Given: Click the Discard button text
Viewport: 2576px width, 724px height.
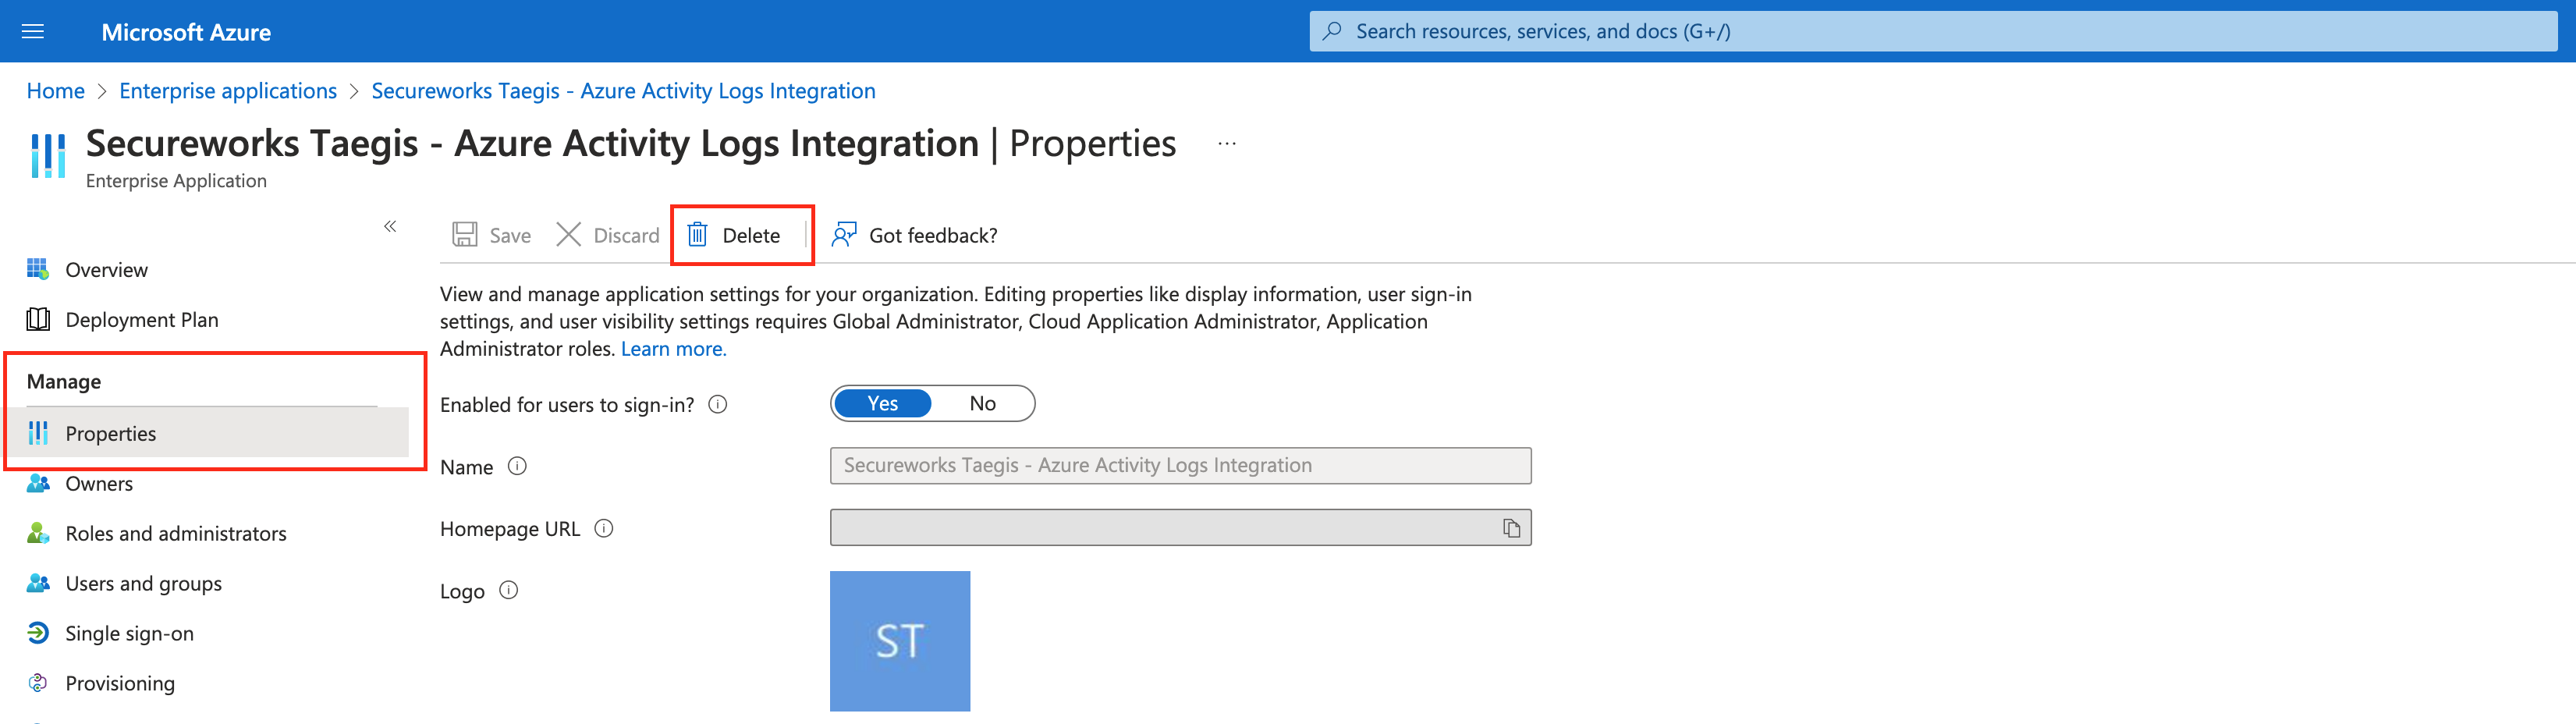Looking at the screenshot, I should coord(626,235).
